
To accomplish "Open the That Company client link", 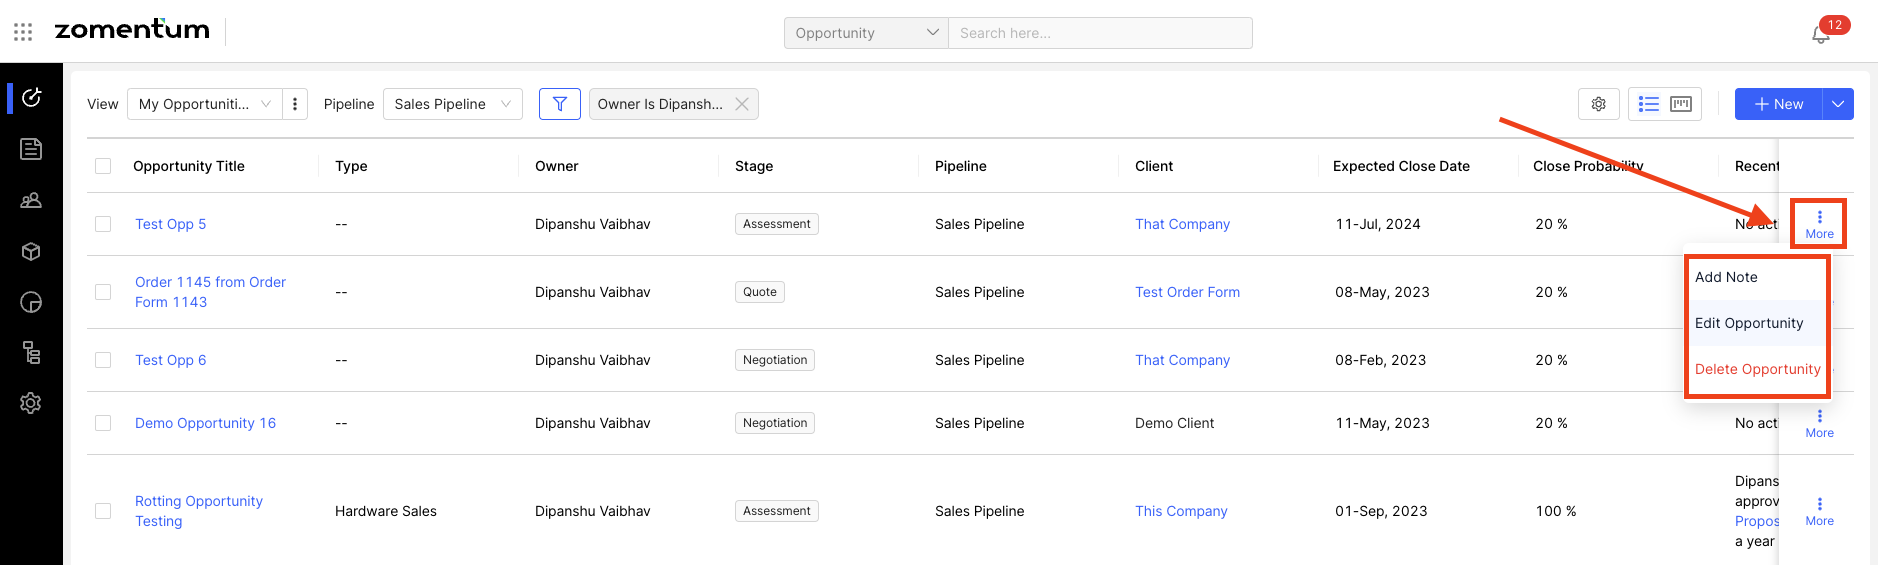I will (x=1182, y=224).
